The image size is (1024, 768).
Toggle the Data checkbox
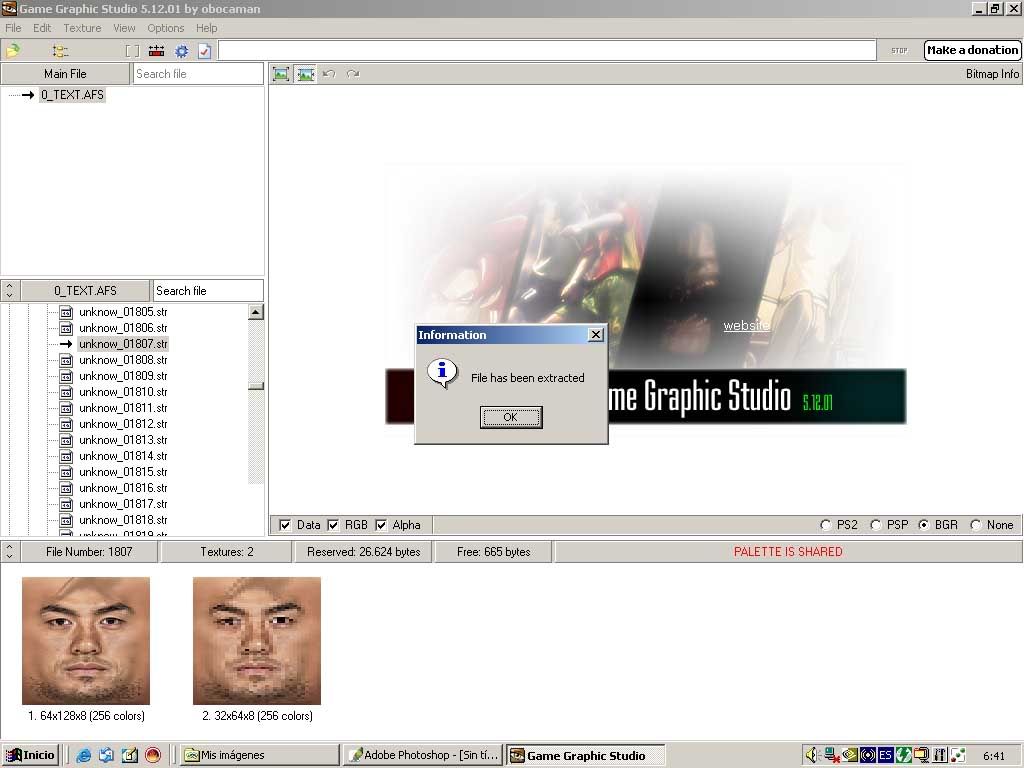285,525
